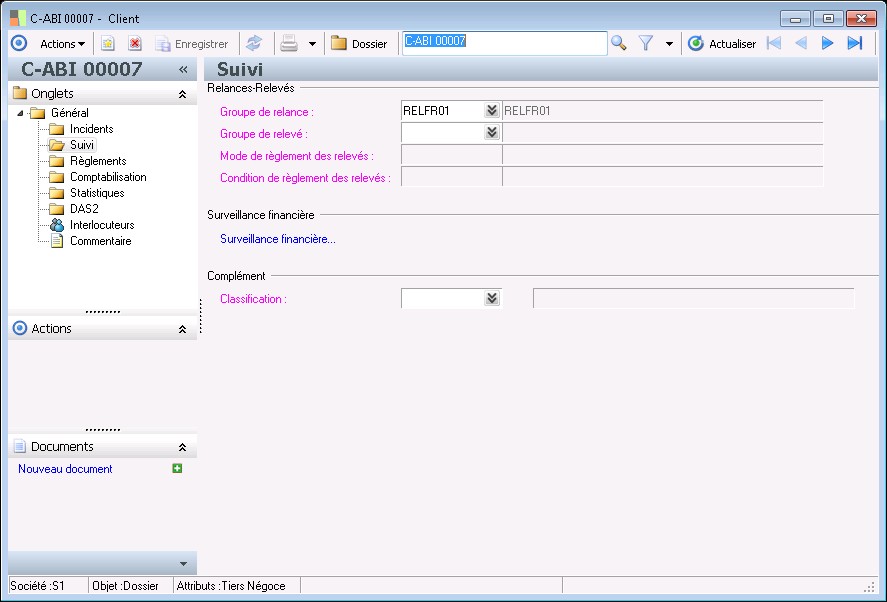Screen dimensions: 887x602
Task: Jump to the last record arrow
Action: pyautogui.click(x=854, y=43)
